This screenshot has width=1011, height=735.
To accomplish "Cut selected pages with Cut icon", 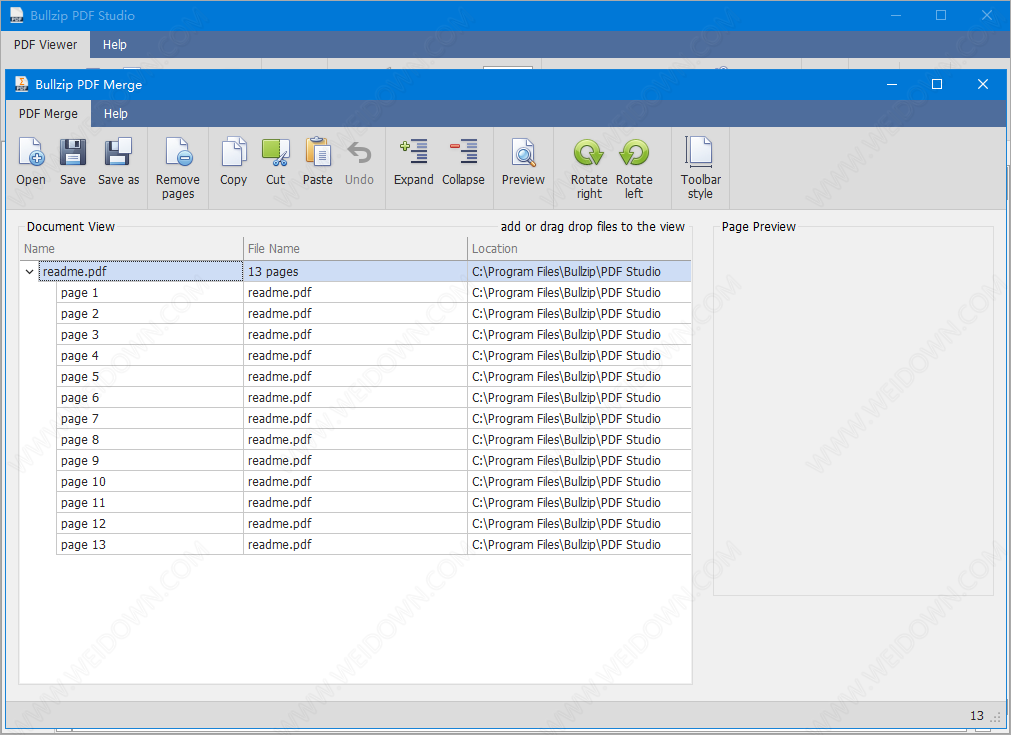I will 275,153.
